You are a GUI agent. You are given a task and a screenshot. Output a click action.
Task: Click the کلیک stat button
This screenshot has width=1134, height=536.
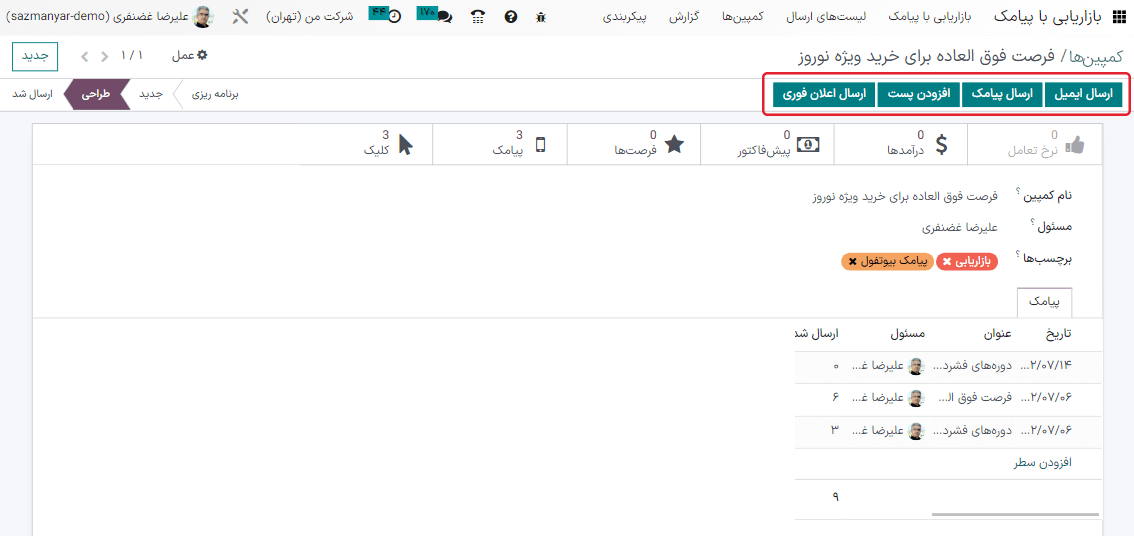pos(383,143)
